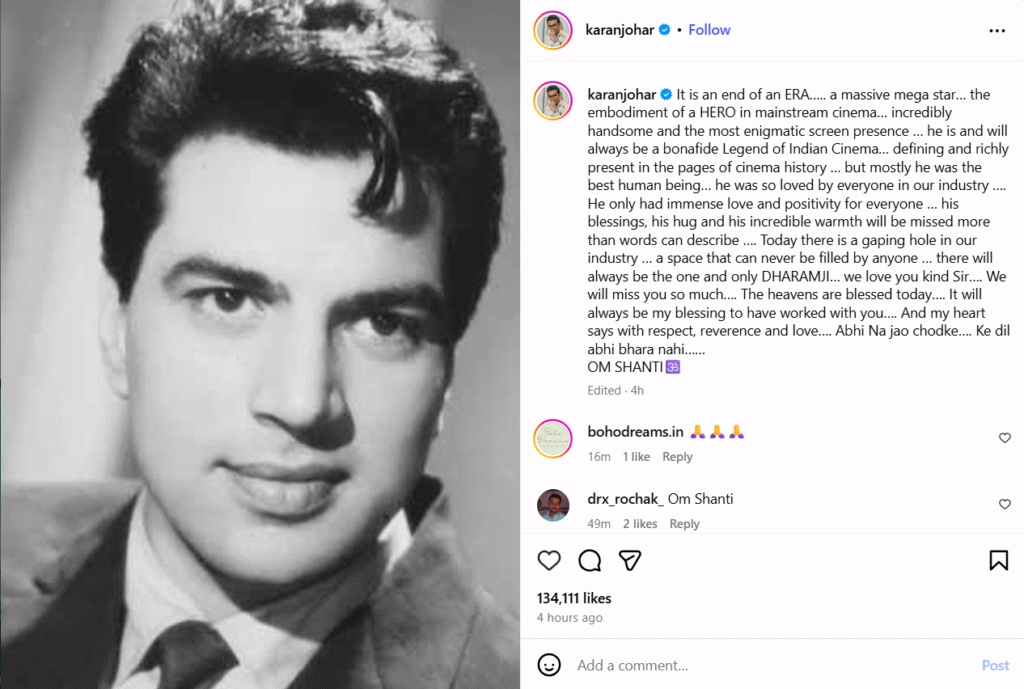
Task: Open the three-dot more options menu
Action: [x=997, y=31]
